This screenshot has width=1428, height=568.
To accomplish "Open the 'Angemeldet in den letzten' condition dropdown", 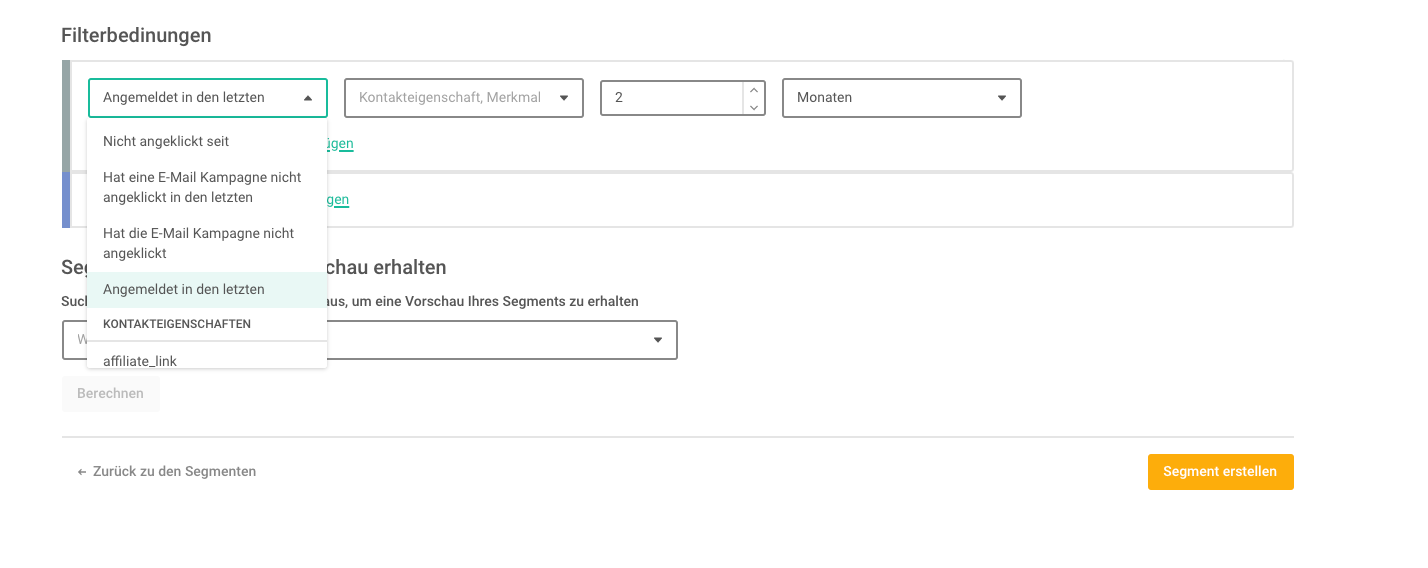I will (208, 98).
